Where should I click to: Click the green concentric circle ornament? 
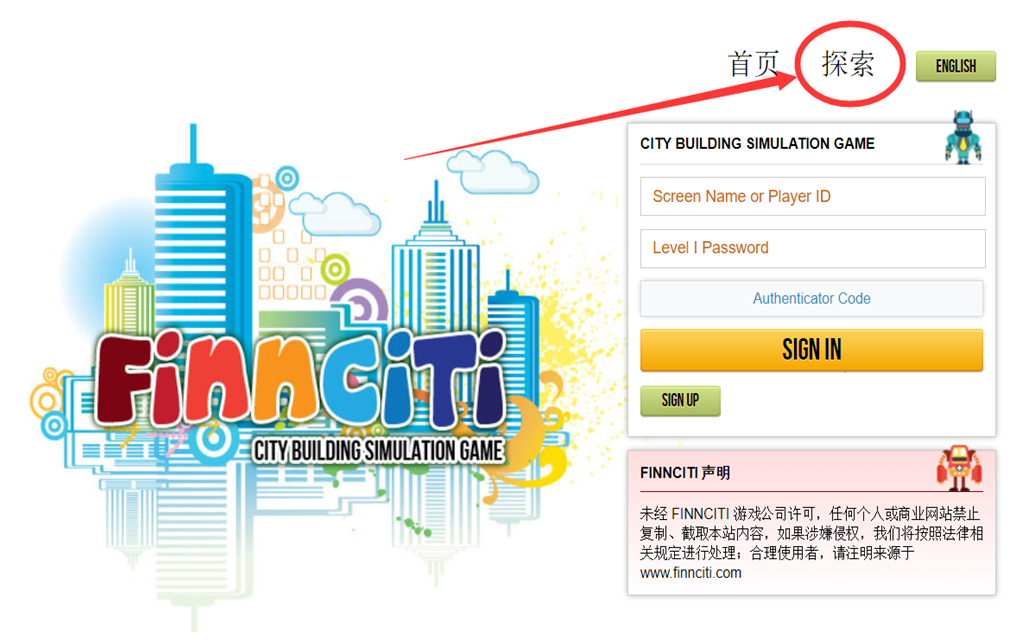[335, 269]
